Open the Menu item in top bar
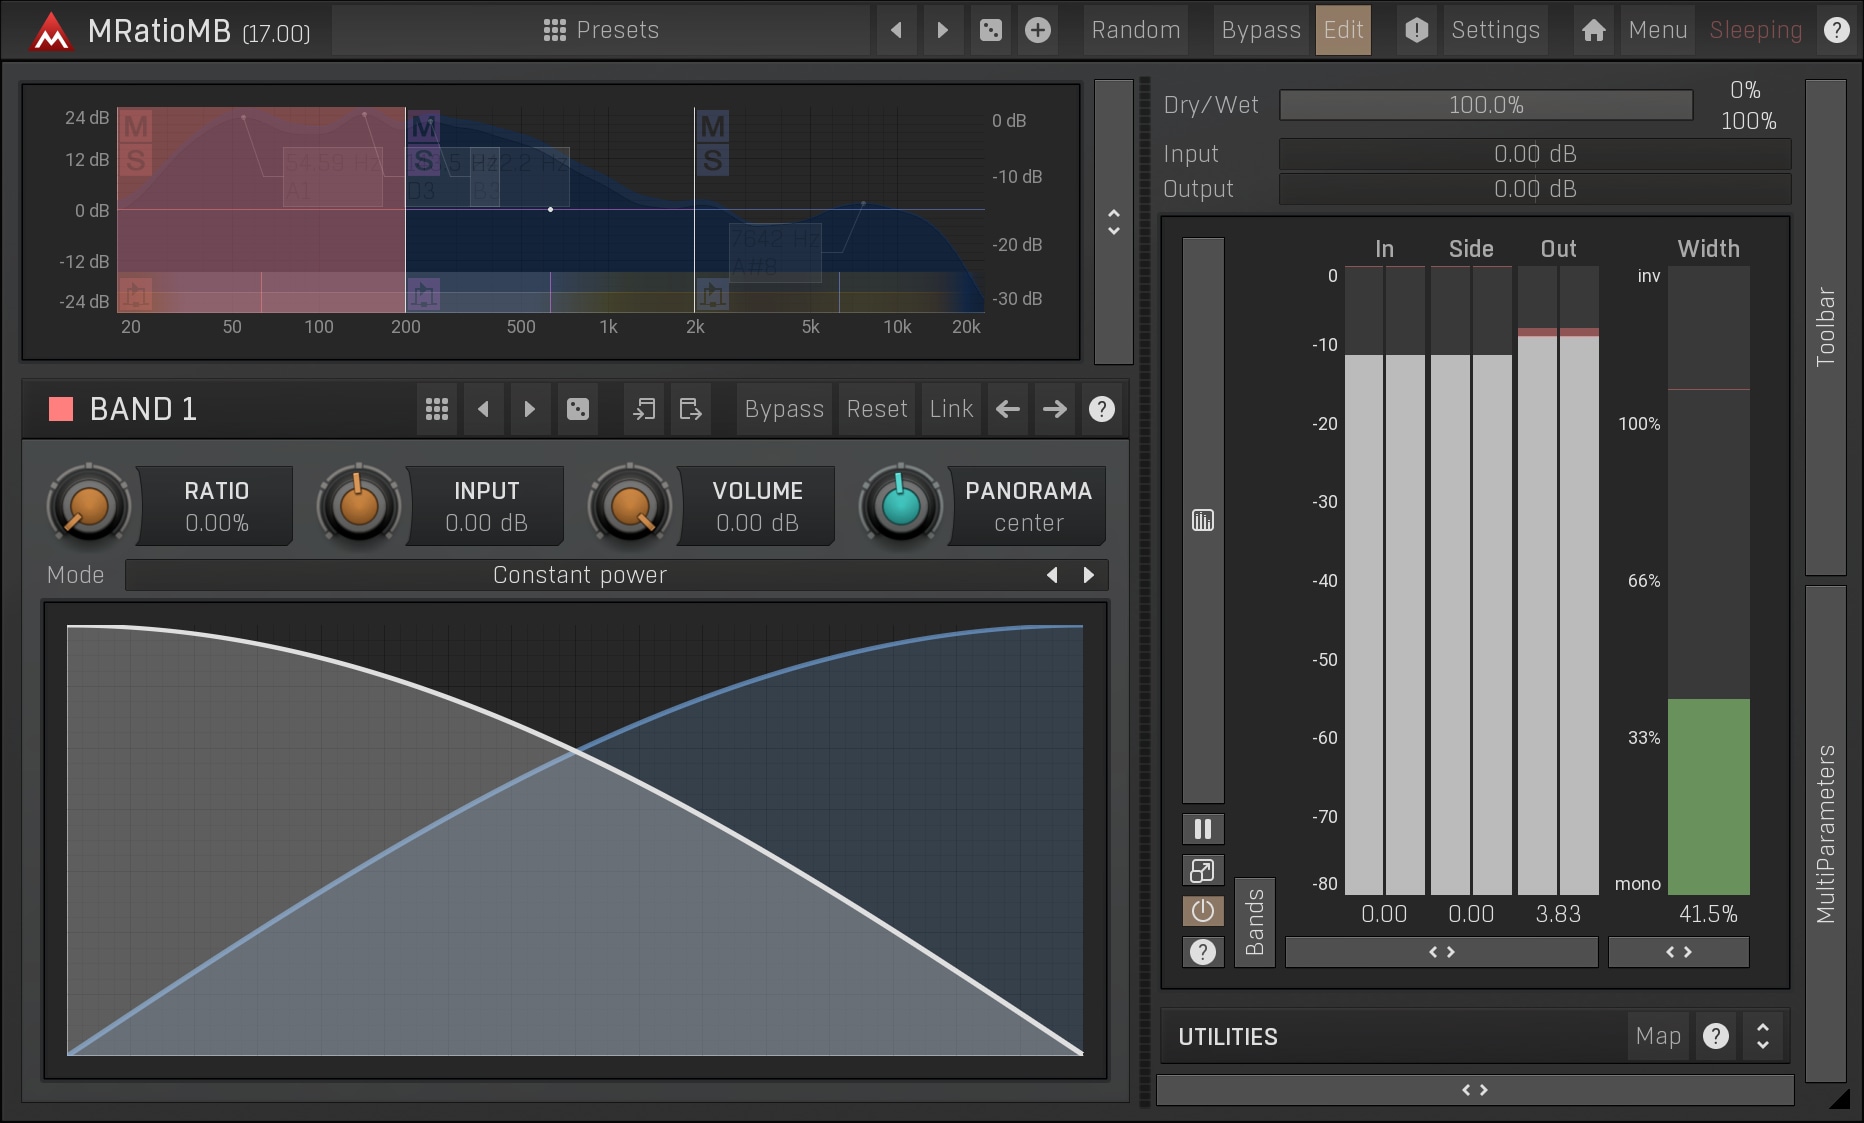 (x=1657, y=30)
